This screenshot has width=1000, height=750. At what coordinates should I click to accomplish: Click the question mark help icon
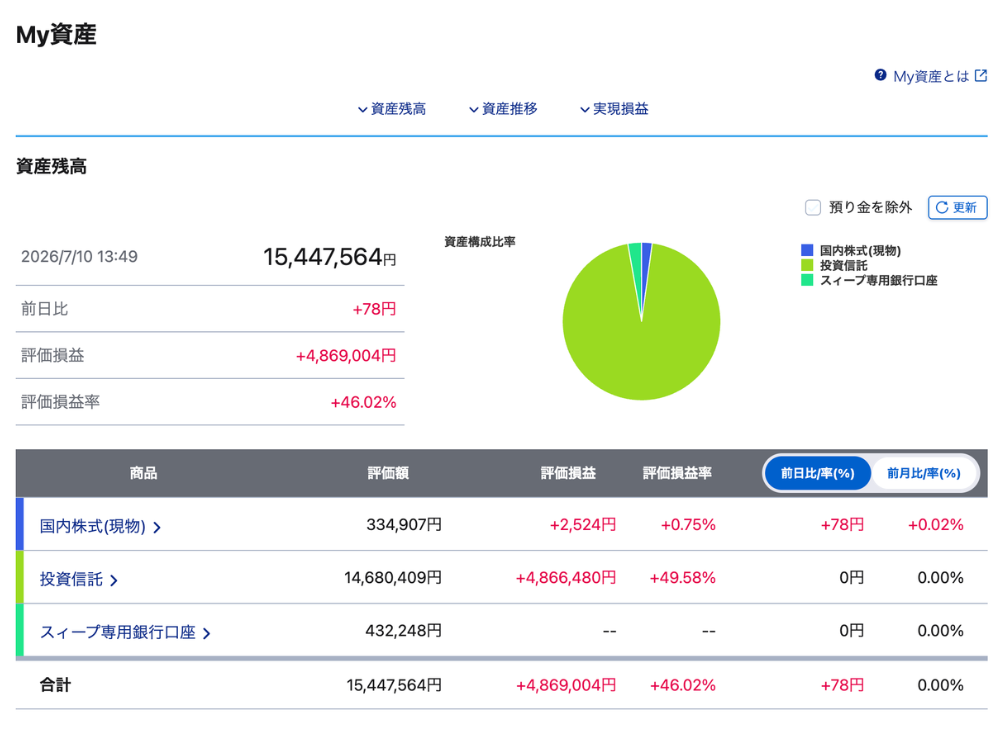tap(880, 75)
